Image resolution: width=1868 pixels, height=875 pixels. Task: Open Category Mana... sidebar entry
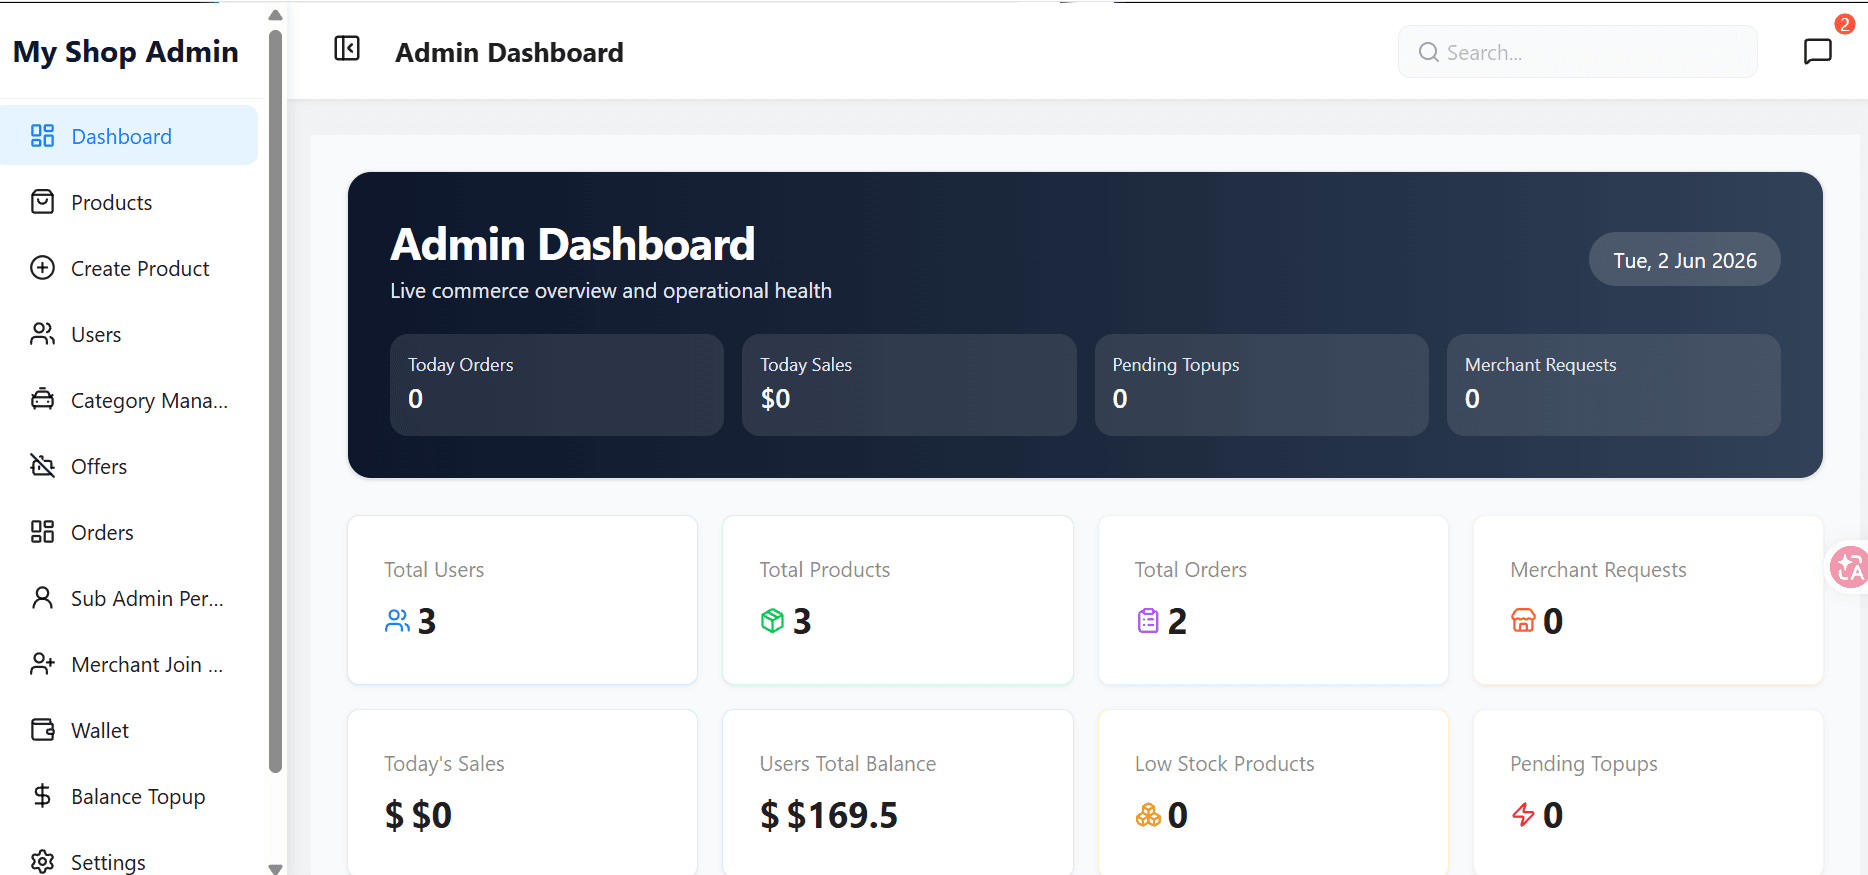129,400
